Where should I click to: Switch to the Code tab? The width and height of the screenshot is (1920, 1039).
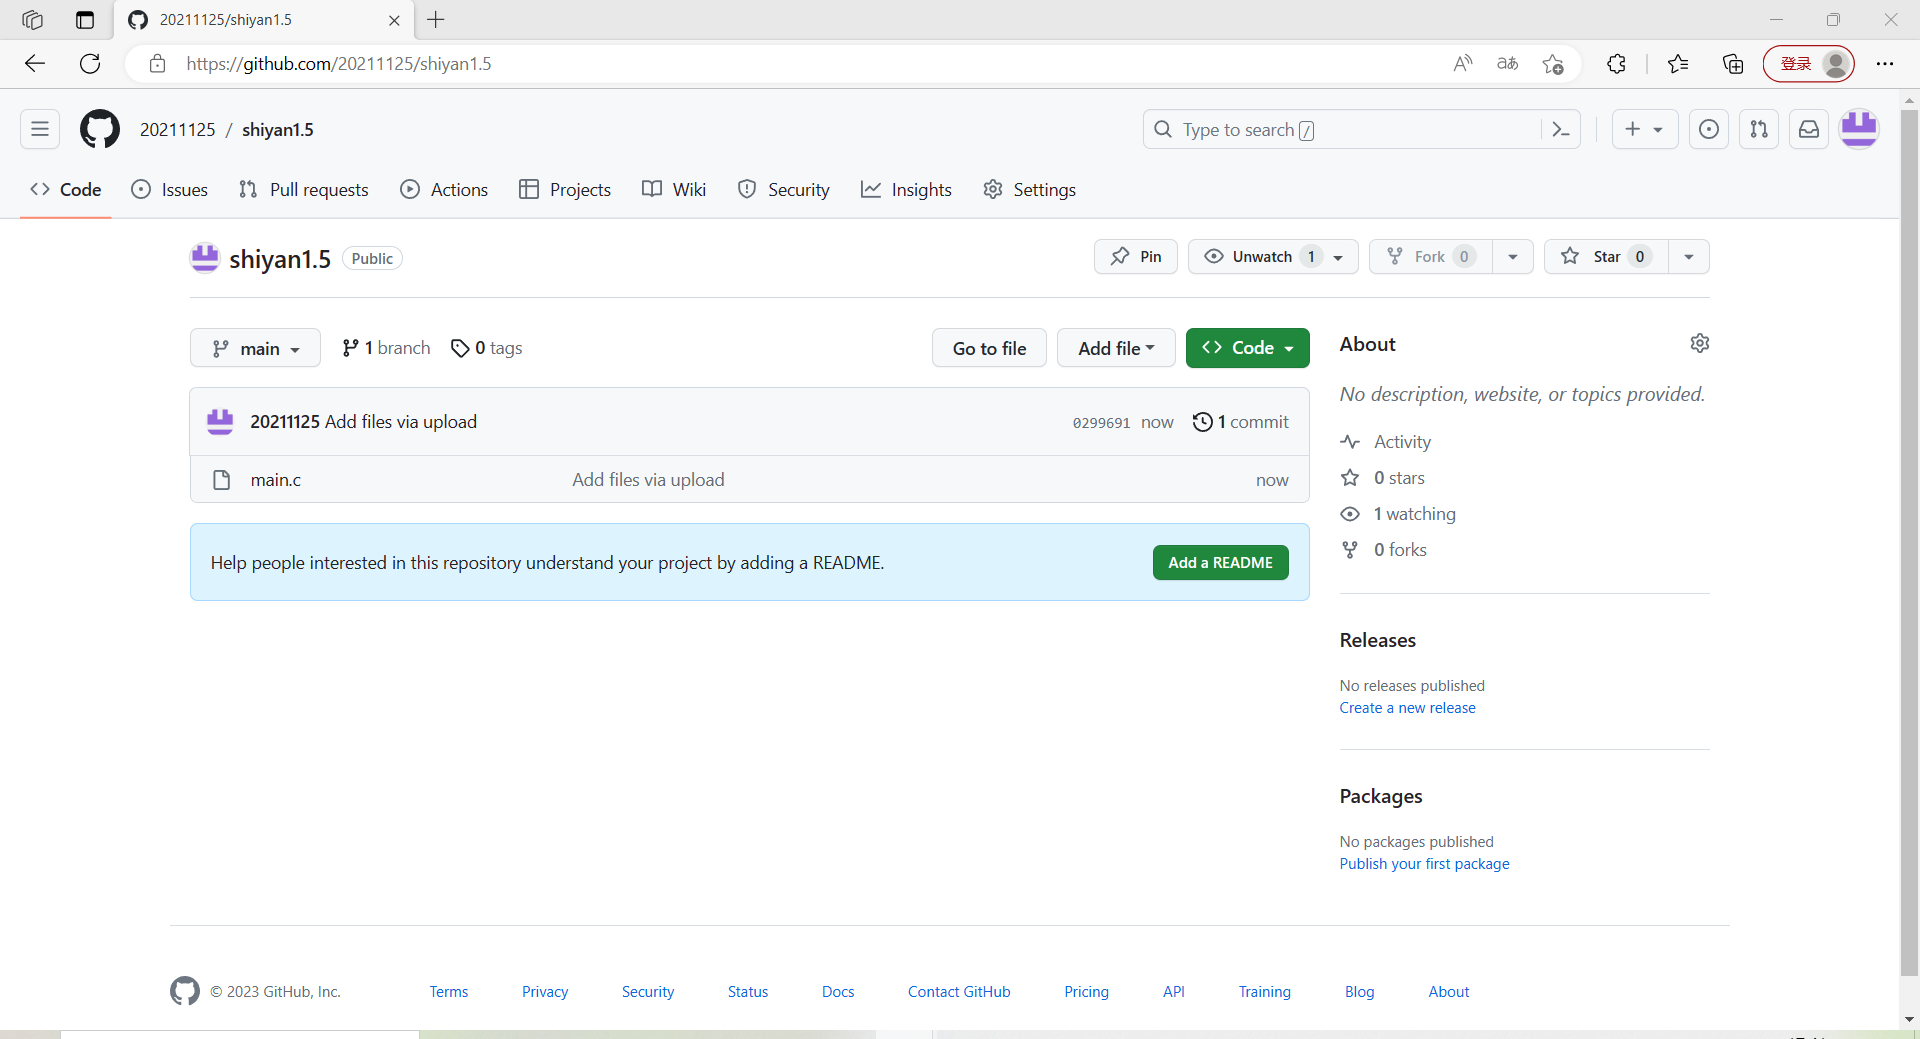tap(66, 189)
